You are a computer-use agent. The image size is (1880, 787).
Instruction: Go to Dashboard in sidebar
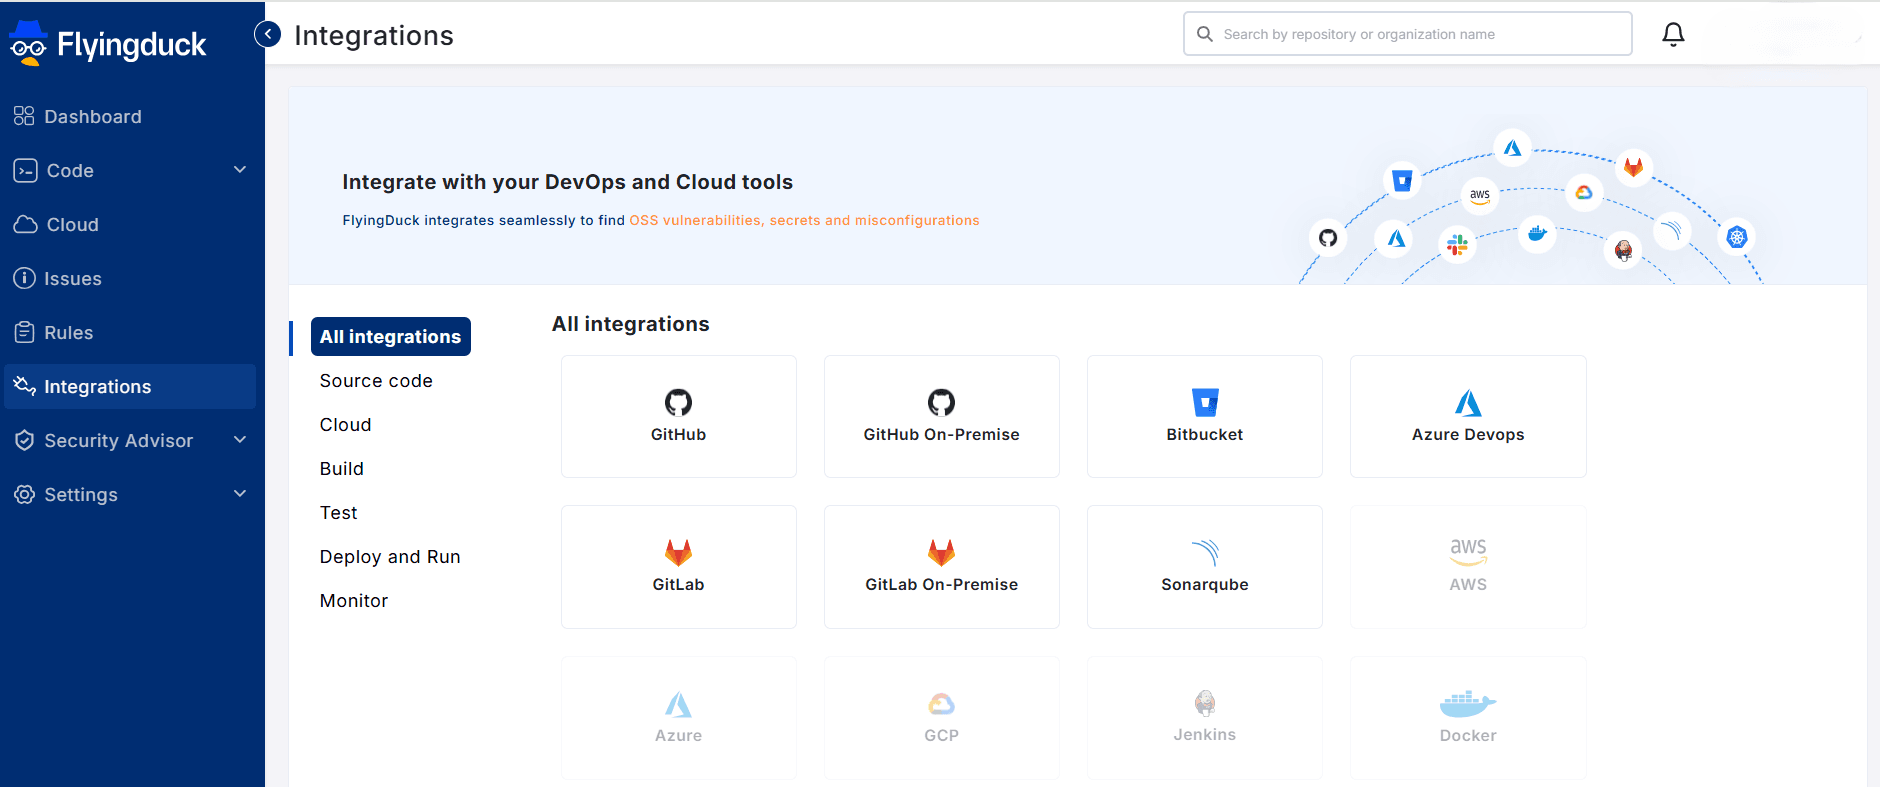point(130,116)
